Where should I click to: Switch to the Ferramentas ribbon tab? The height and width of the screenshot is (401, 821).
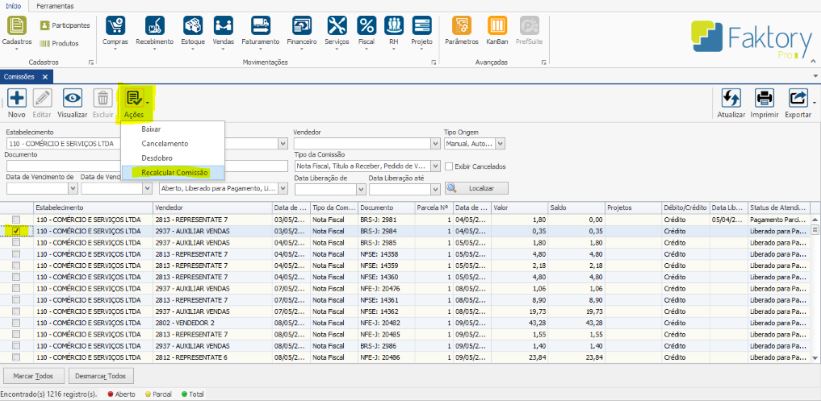click(x=53, y=6)
